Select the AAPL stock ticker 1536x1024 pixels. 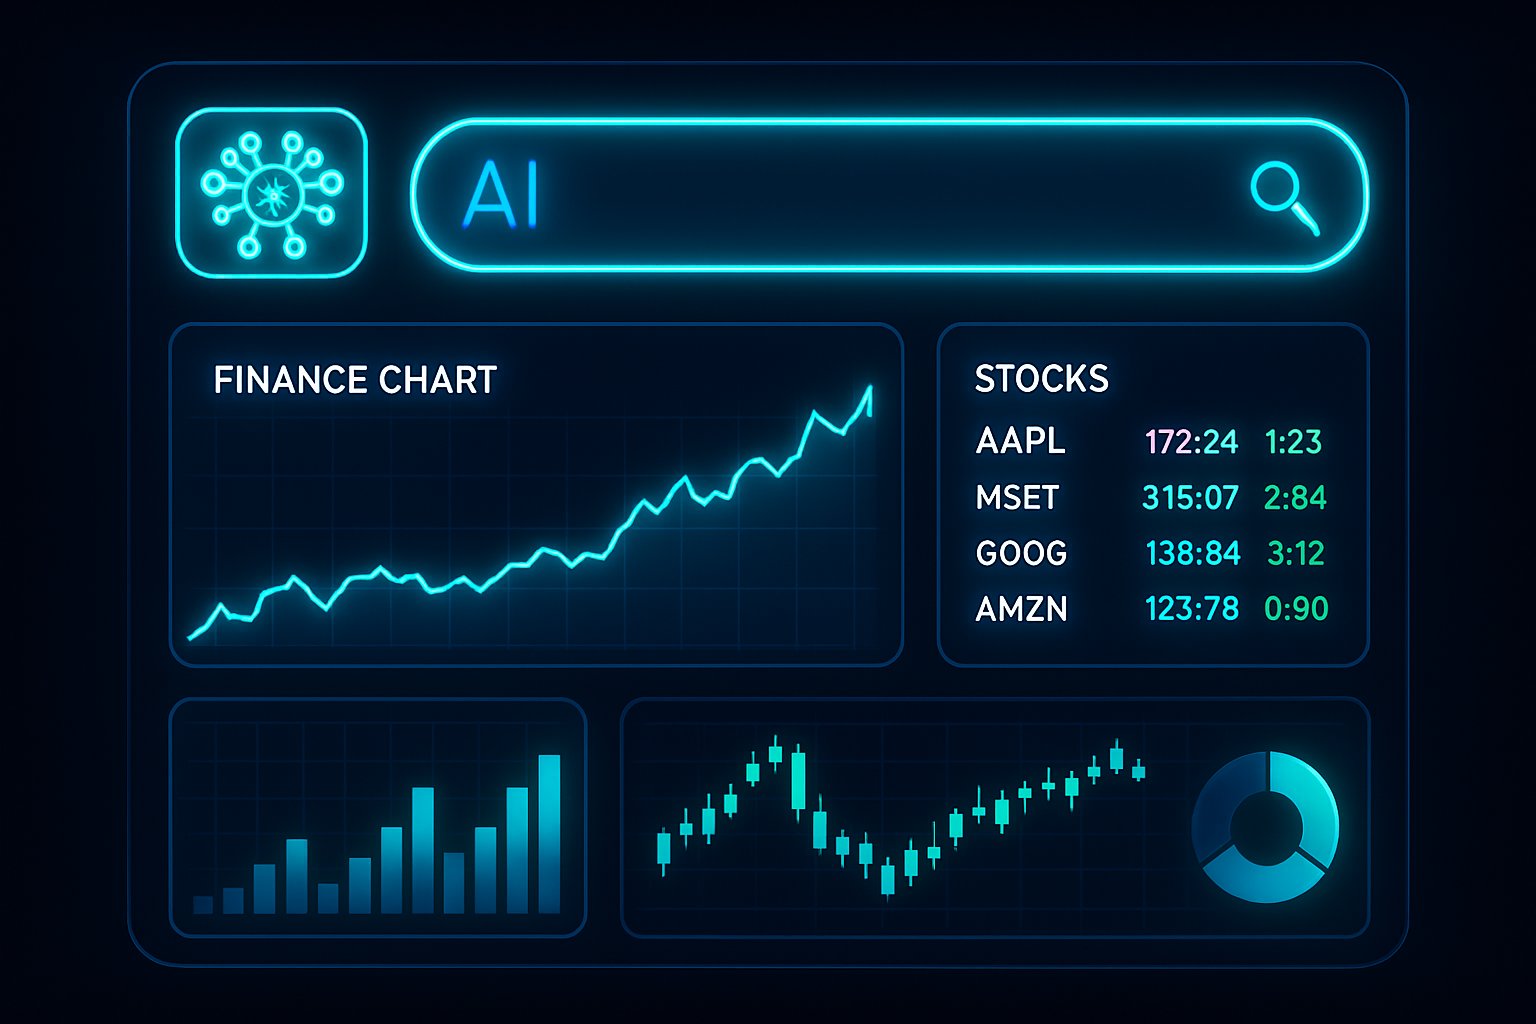[x=1020, y=441]
